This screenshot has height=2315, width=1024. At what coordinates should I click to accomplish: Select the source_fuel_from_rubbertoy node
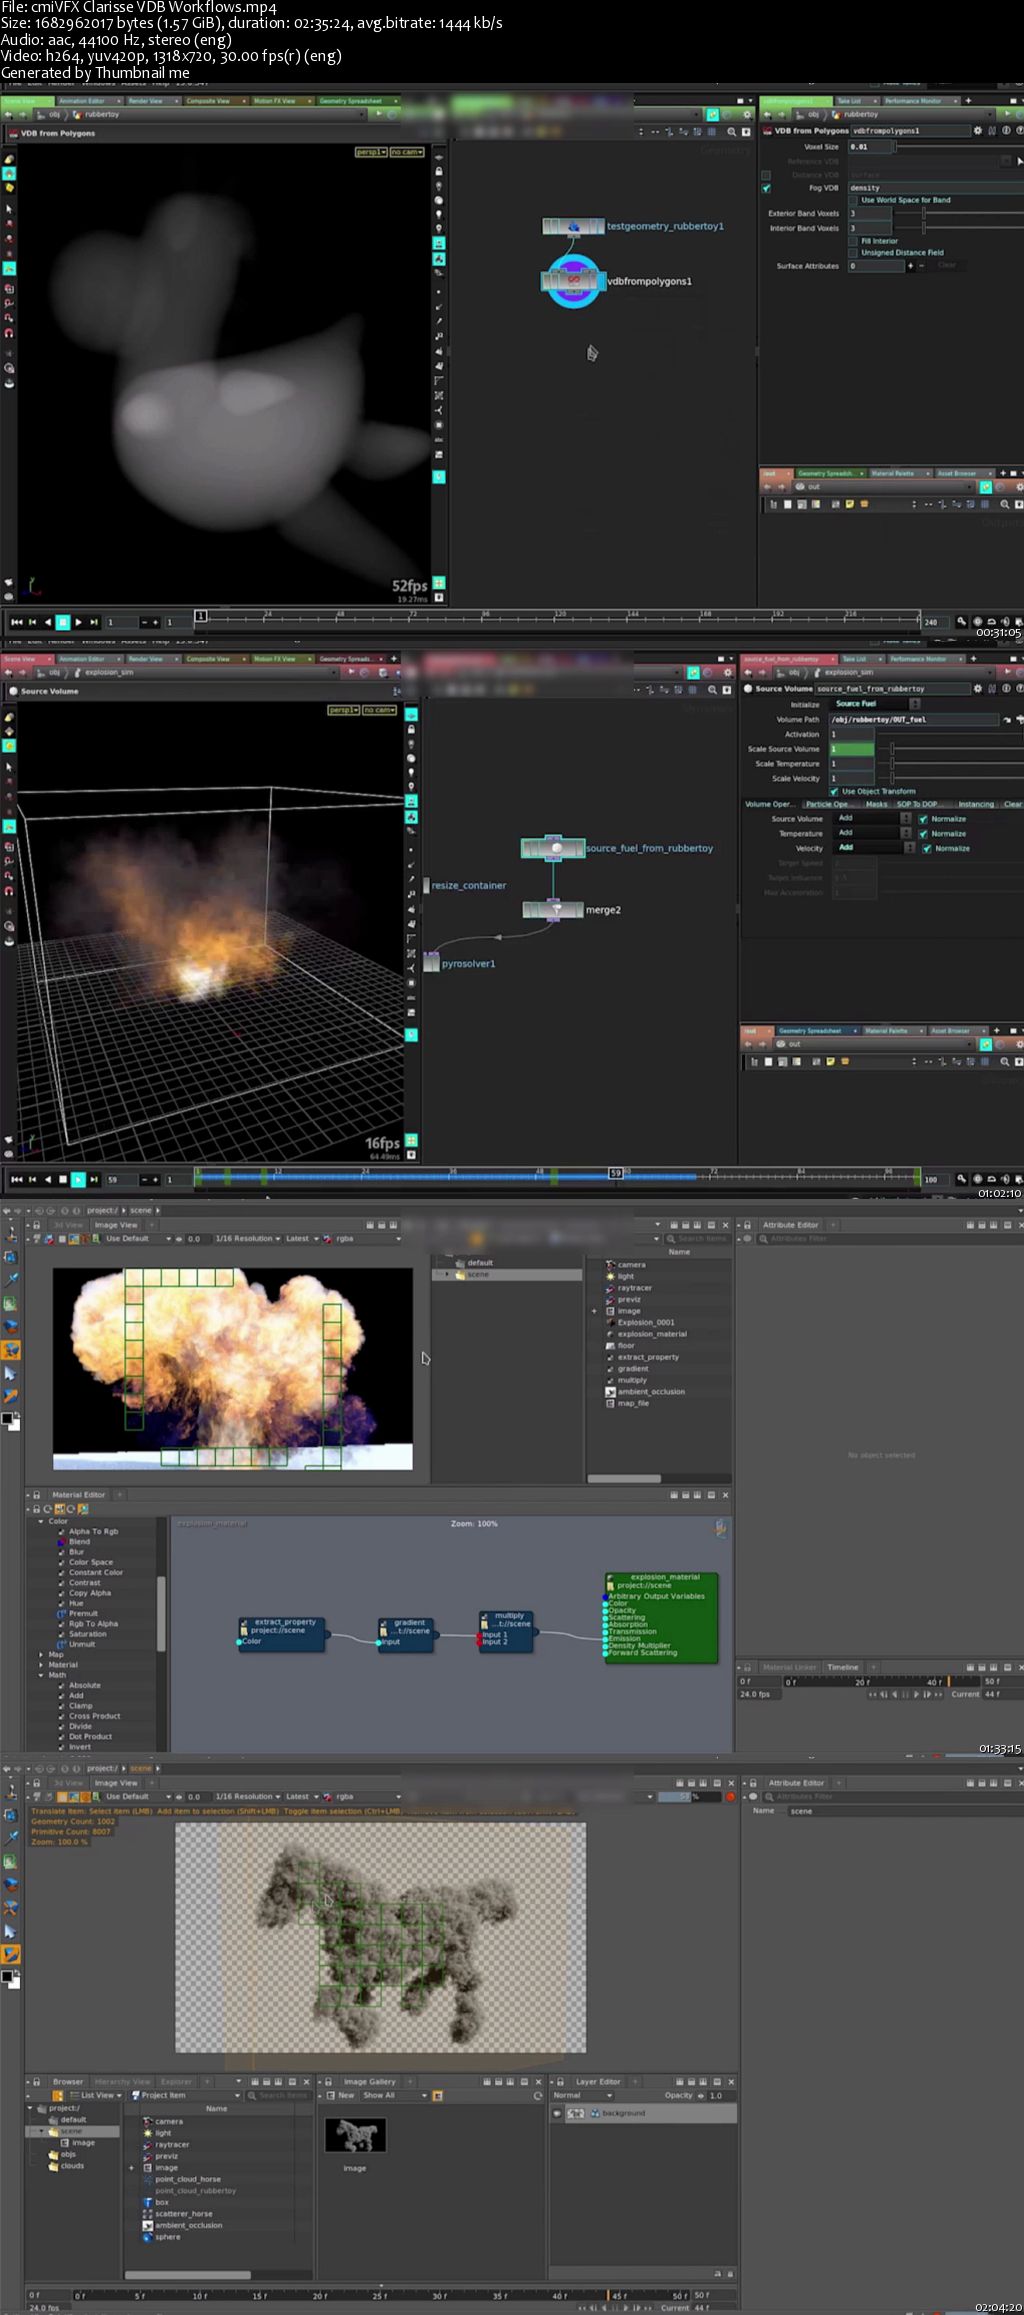click(x=553, y=848)
